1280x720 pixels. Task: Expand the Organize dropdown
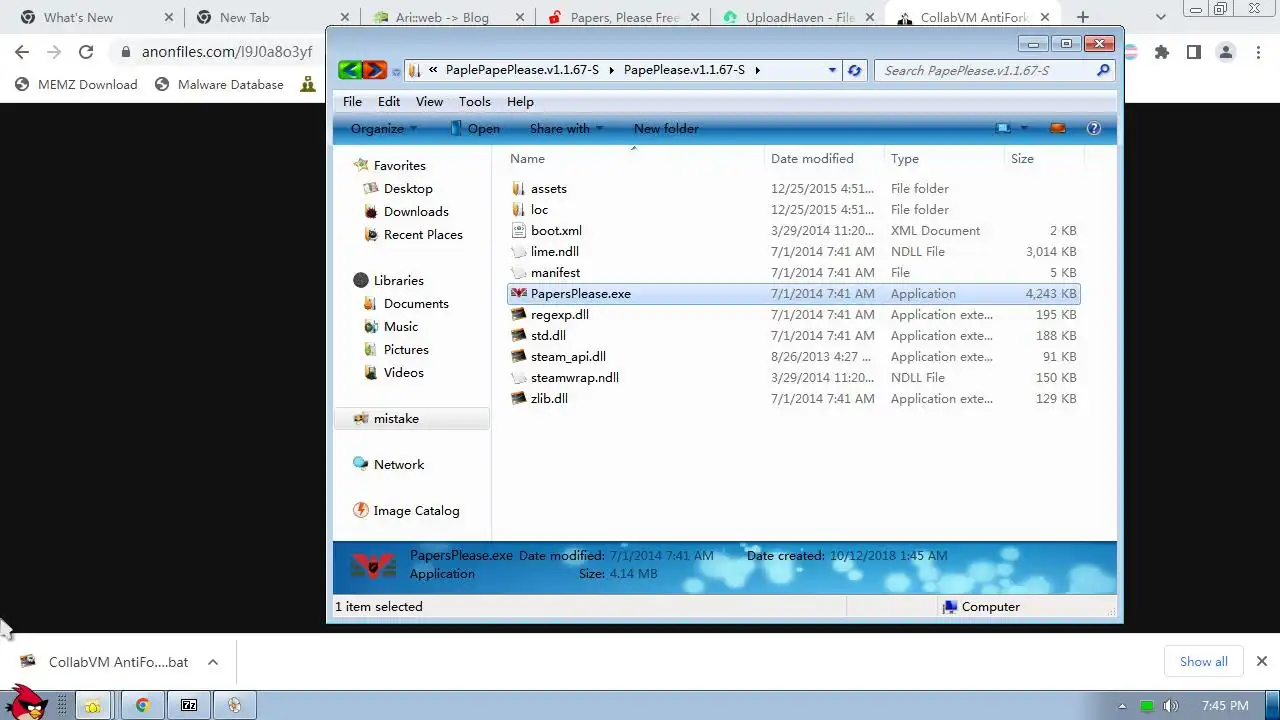coord(384,128)
